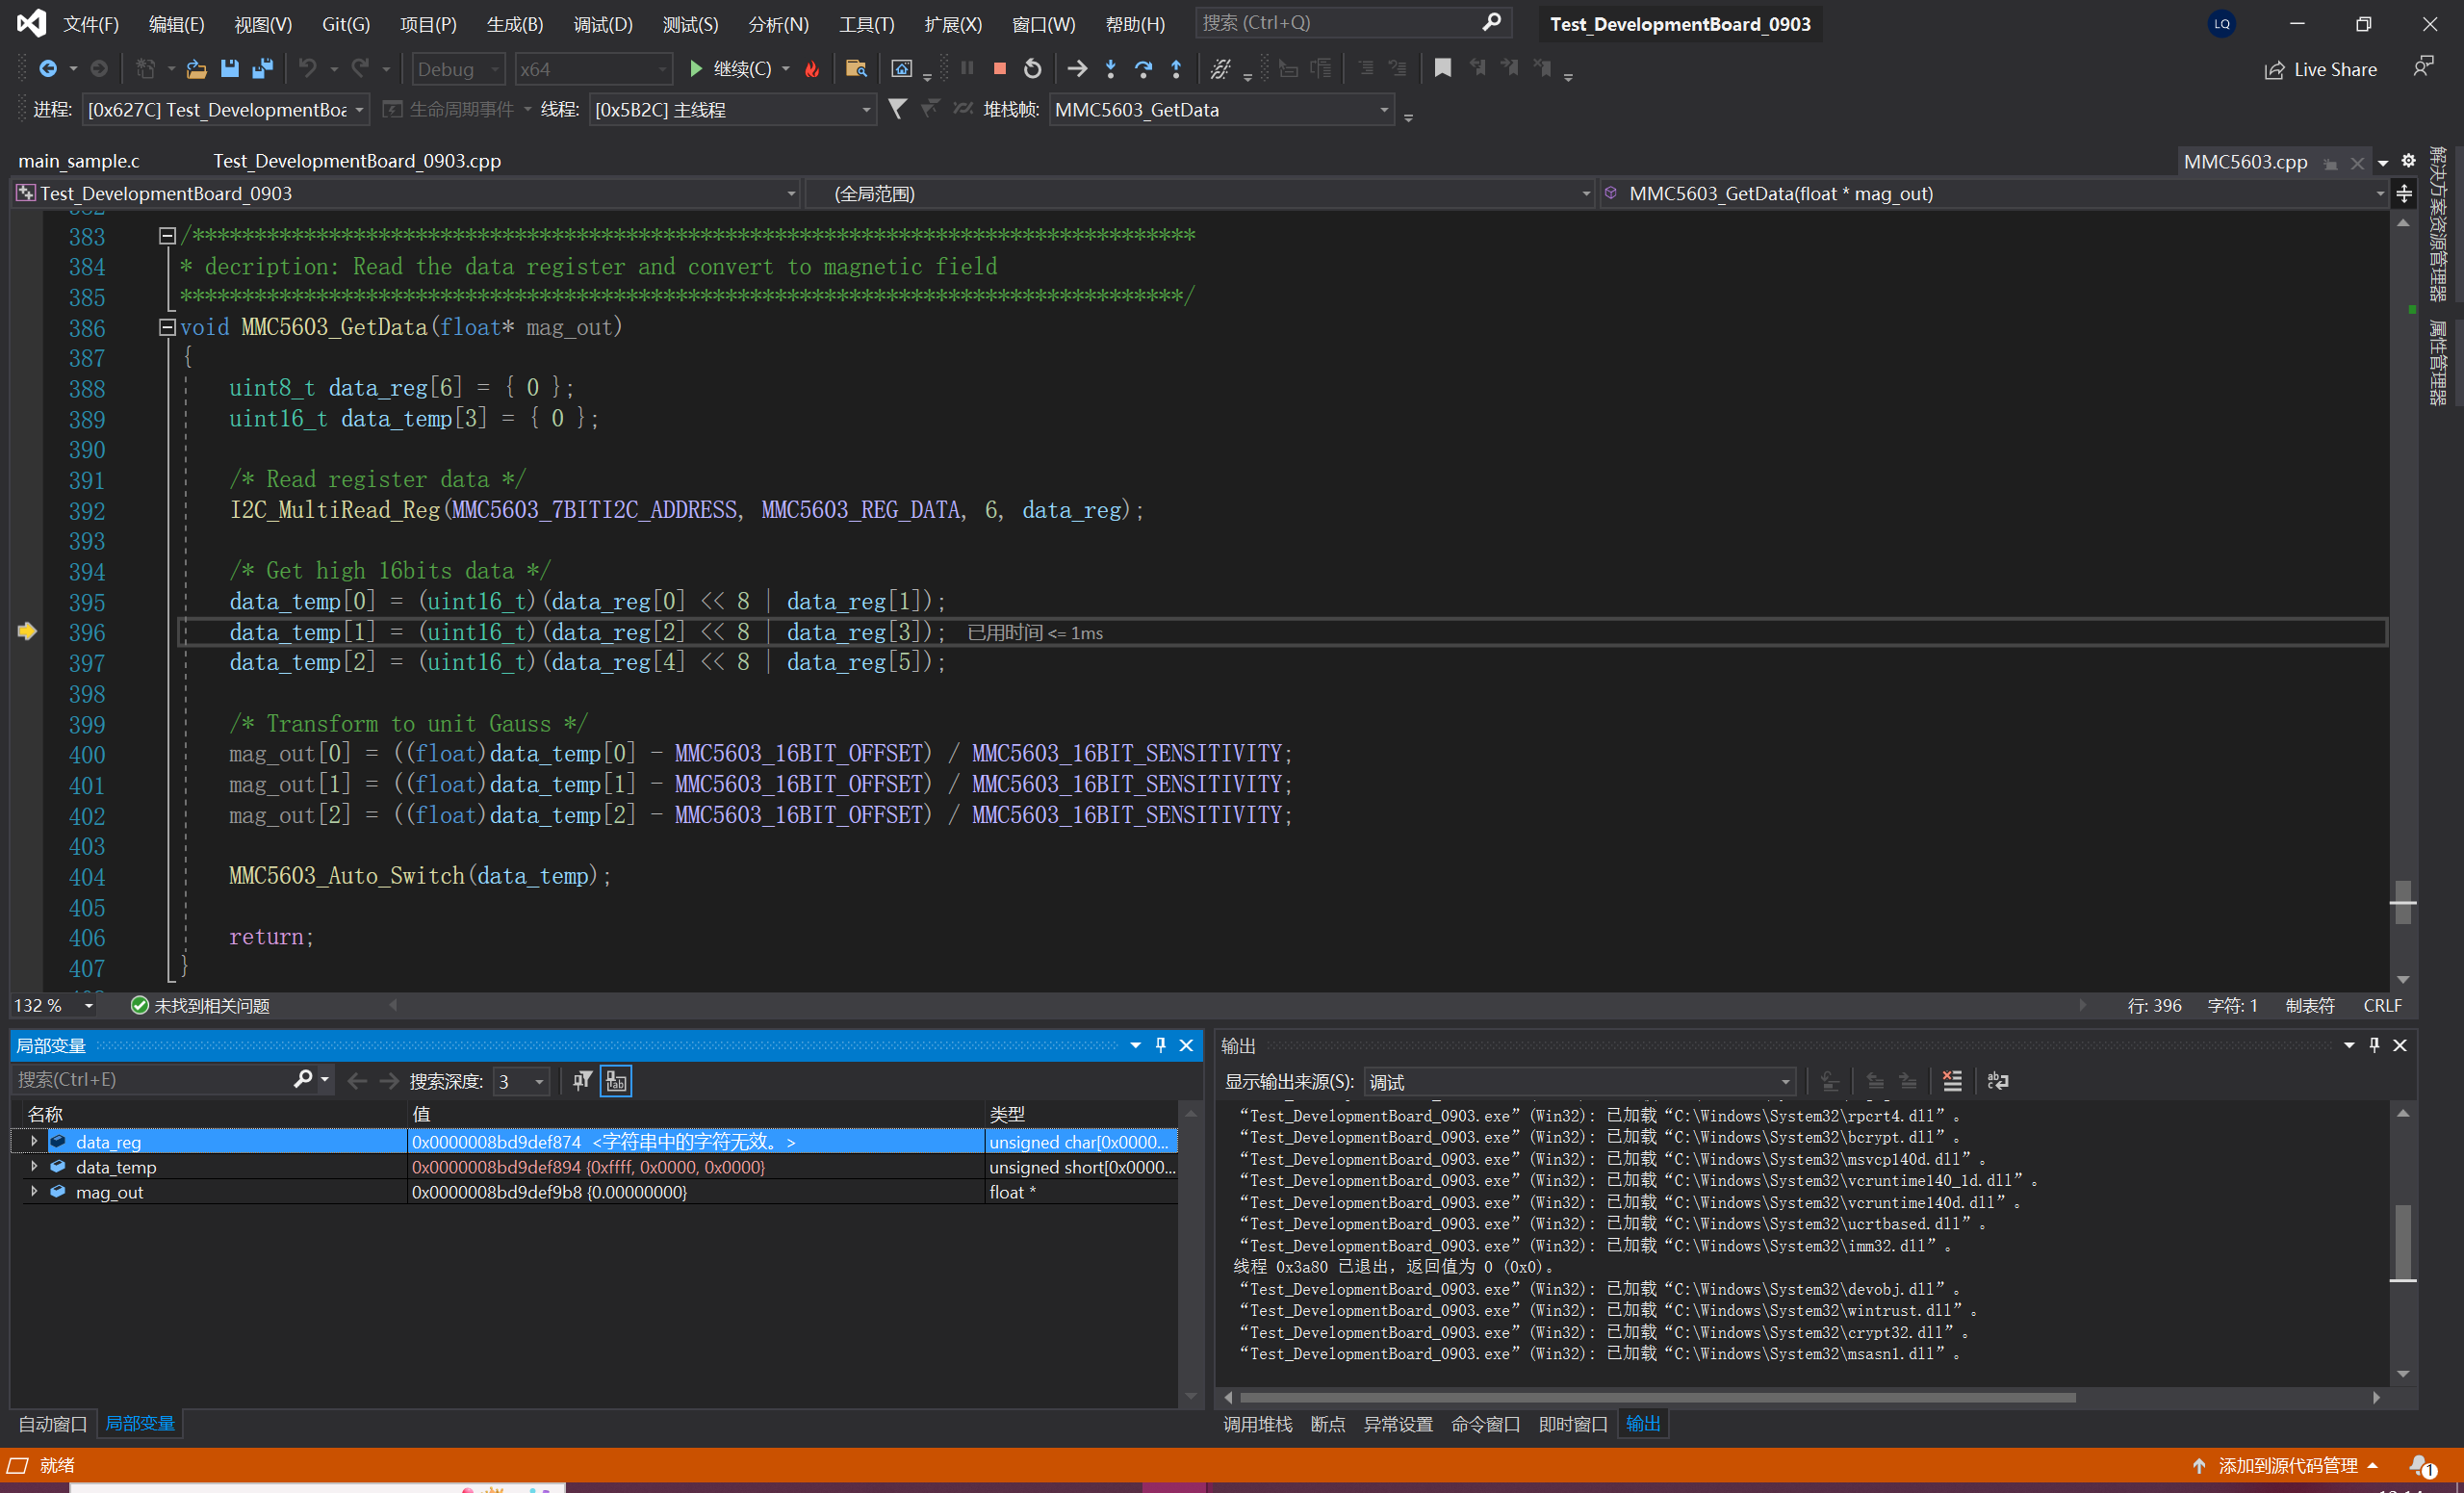Open the MMC5603_GetData member dropdown
This screenshot has width=2464, height=1493.
(1994, 193)
